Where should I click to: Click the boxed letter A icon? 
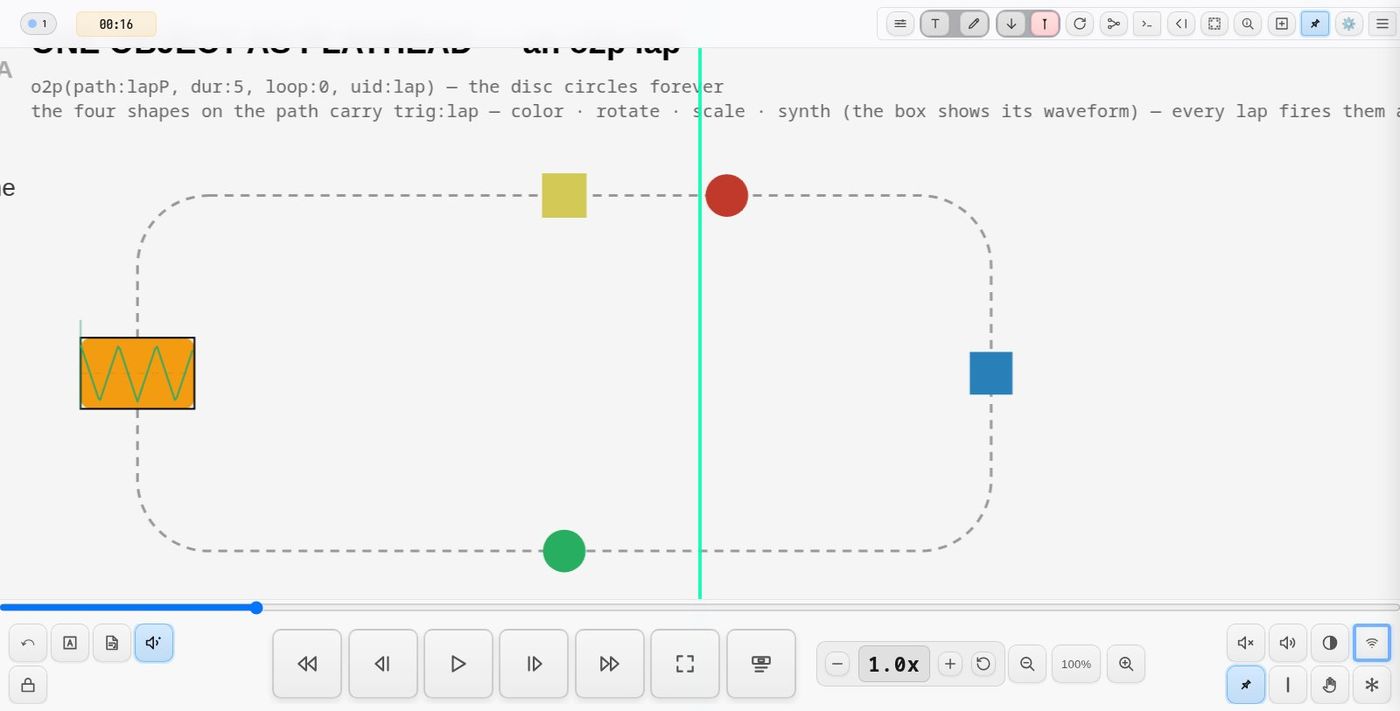tap(70, 643)
